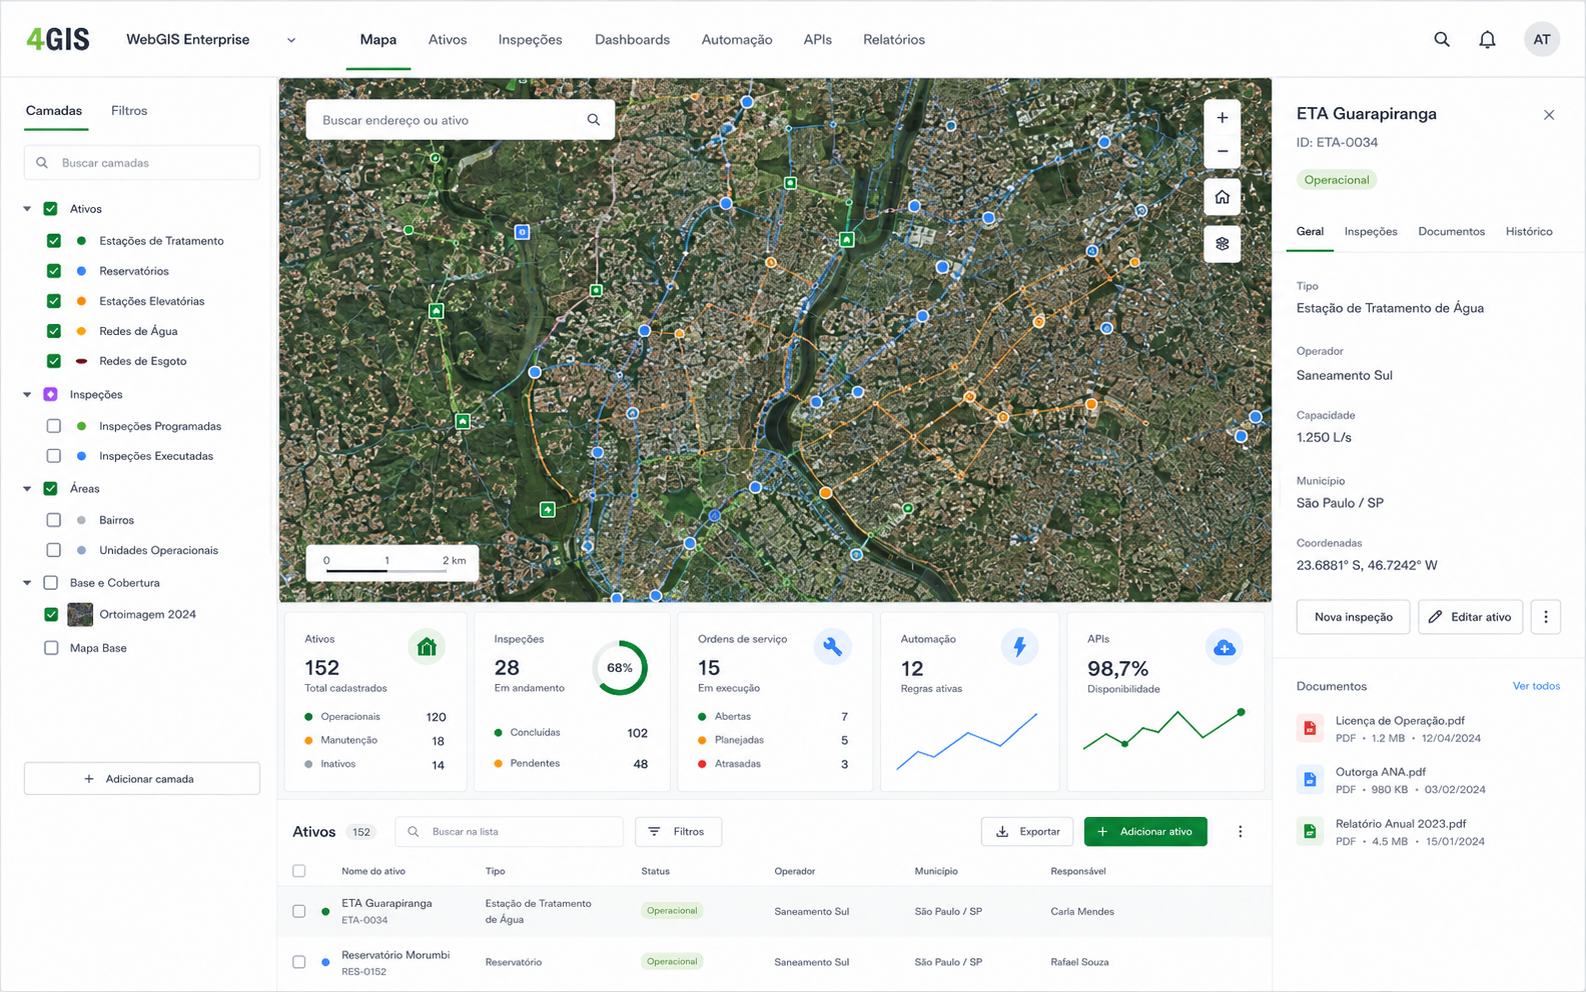Image resolution: width=1586 pixels, height=992 pixels.
Task: Open notifications bell
Action: (x=1487, y=40)
